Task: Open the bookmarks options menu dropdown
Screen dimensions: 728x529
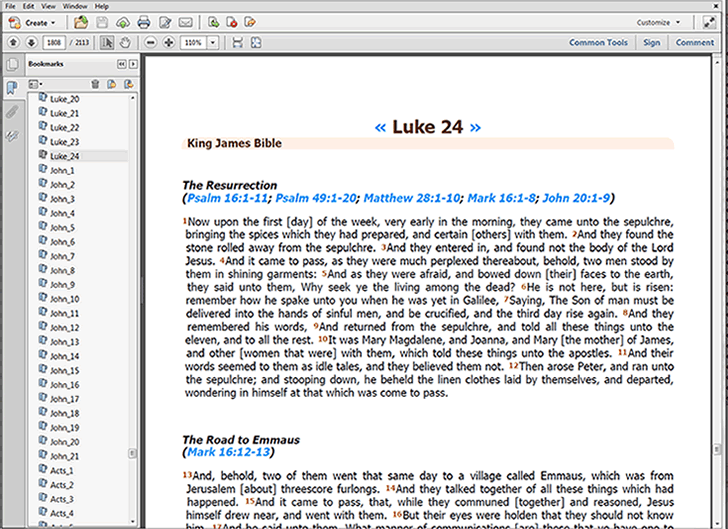Action: [35, 84]
